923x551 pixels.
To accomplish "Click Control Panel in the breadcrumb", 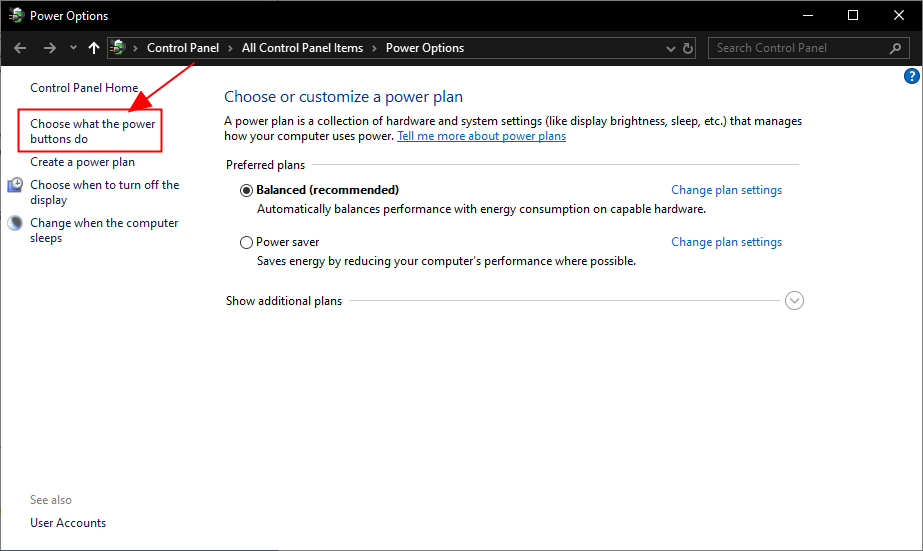I will point(183,48).
